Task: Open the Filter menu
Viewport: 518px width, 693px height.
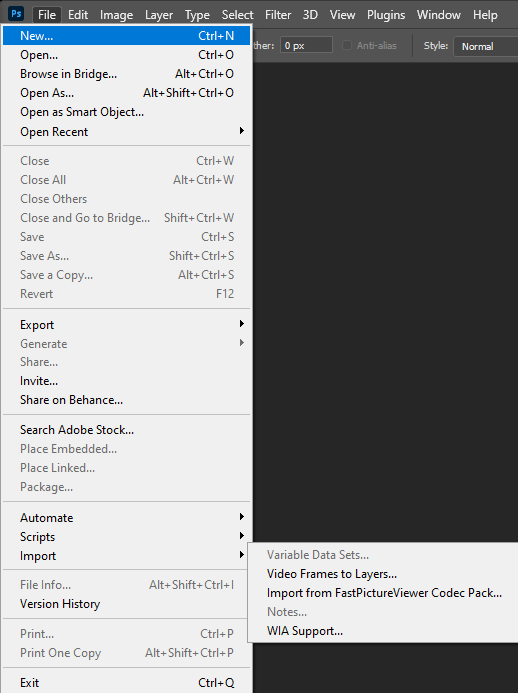Action: (278, 15)
